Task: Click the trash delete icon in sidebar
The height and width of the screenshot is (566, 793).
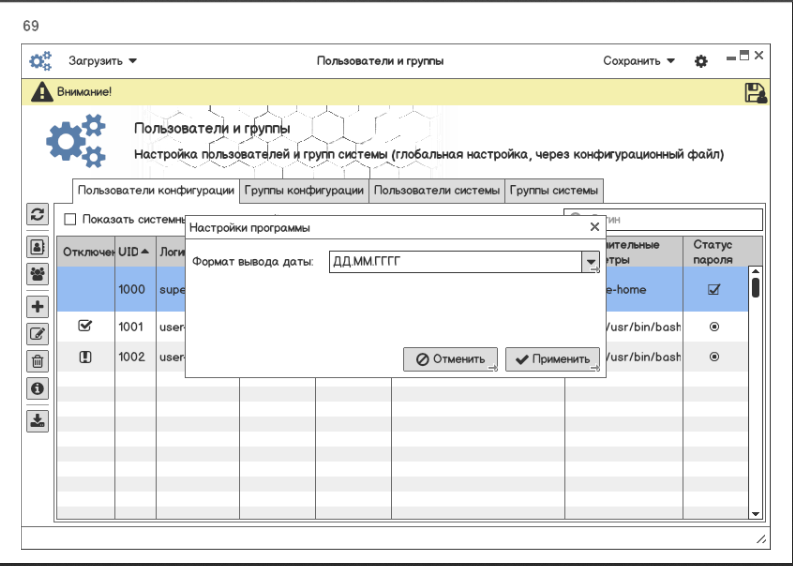Action: 36,362
